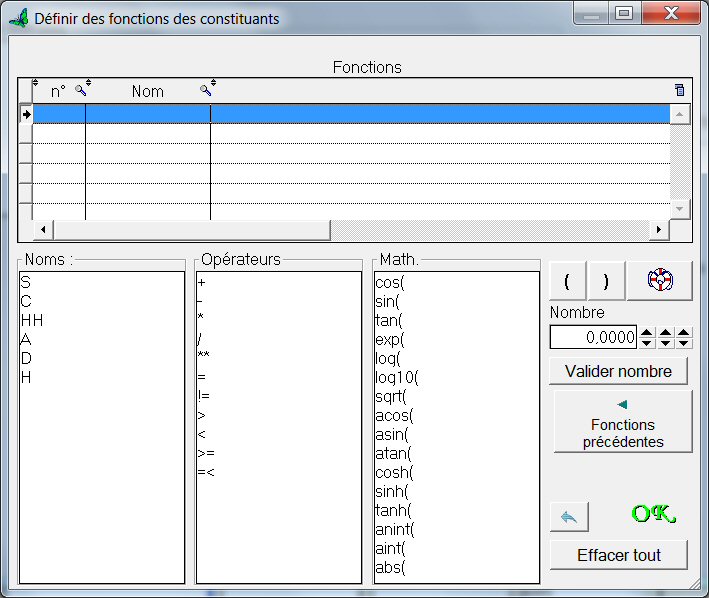Choose abs( in the Math list
The height and width of the screenshot is (598, 709).
[x=390, y=567]
